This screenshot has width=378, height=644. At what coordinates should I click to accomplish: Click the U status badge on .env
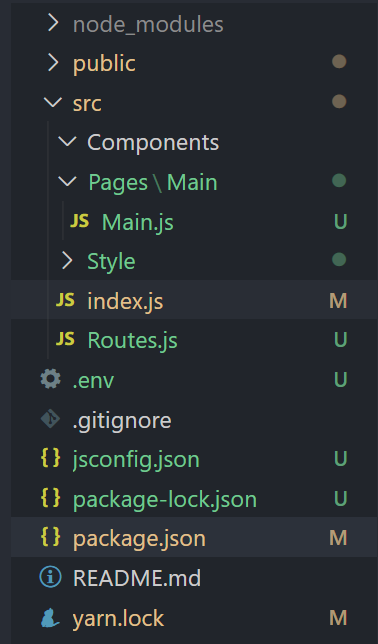click(x=341, y=380)
